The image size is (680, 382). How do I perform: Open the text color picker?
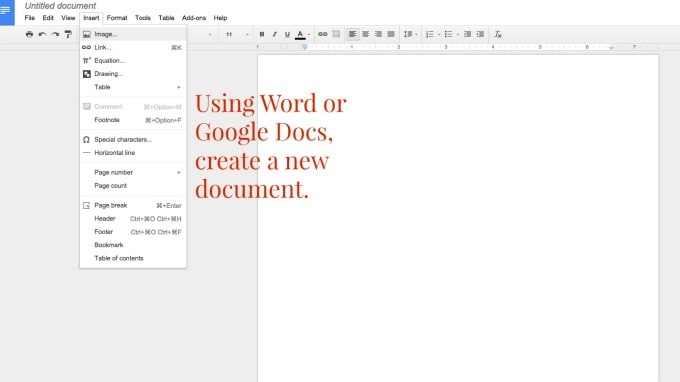(x=300, y=35)
